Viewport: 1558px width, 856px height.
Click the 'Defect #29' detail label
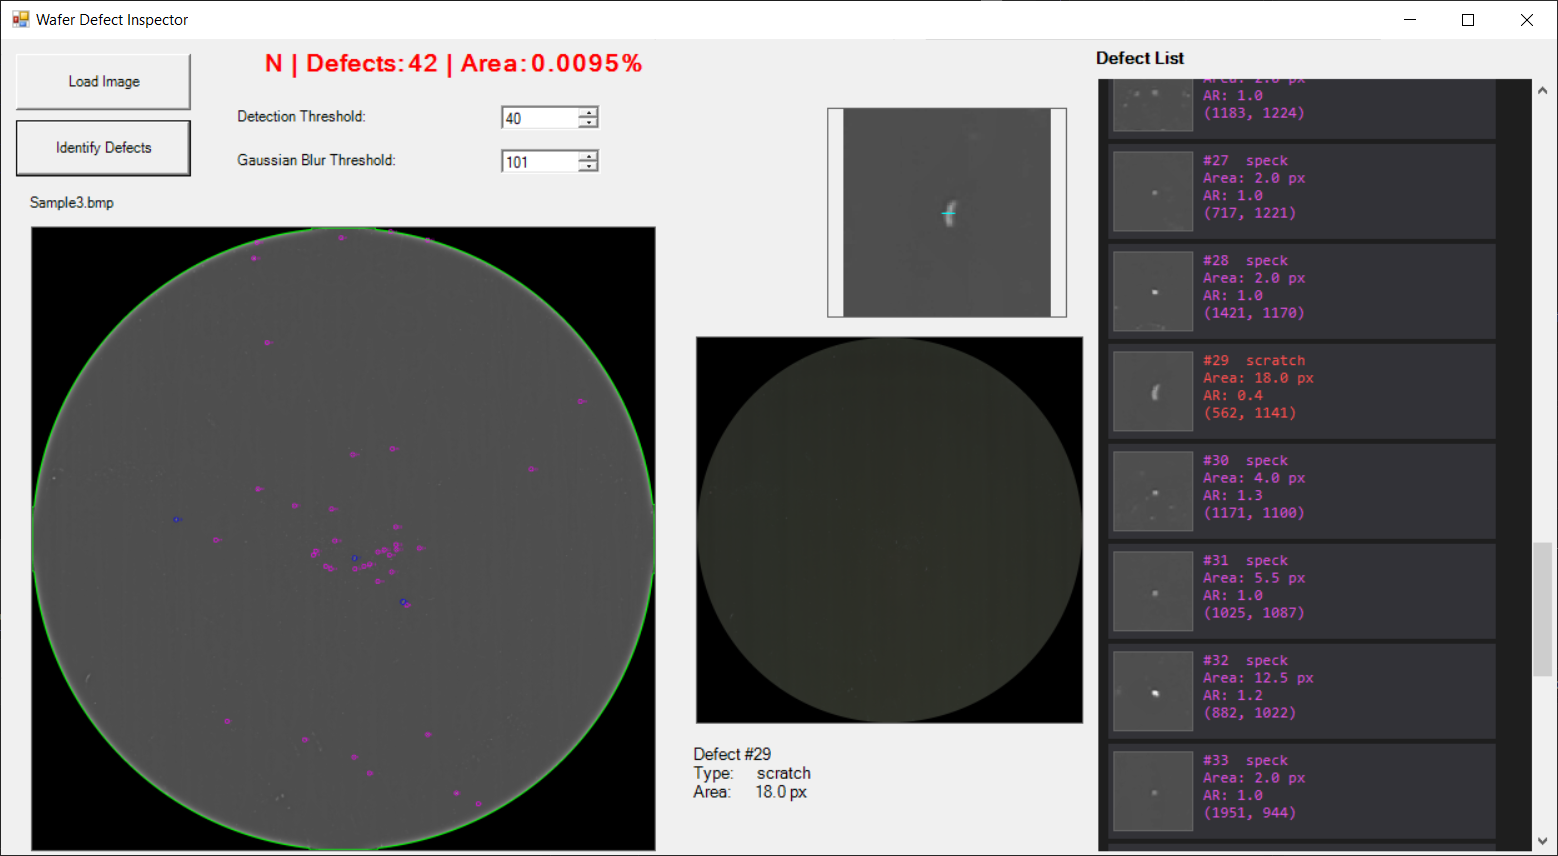click(732, 754)
